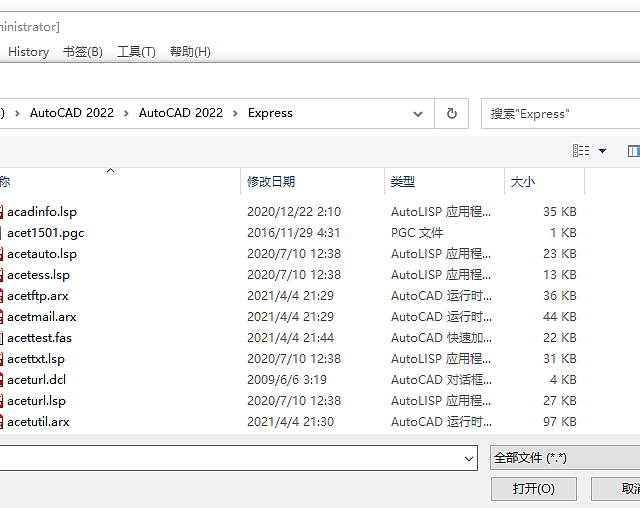Expand the chevron before Express

click(236, 113)
